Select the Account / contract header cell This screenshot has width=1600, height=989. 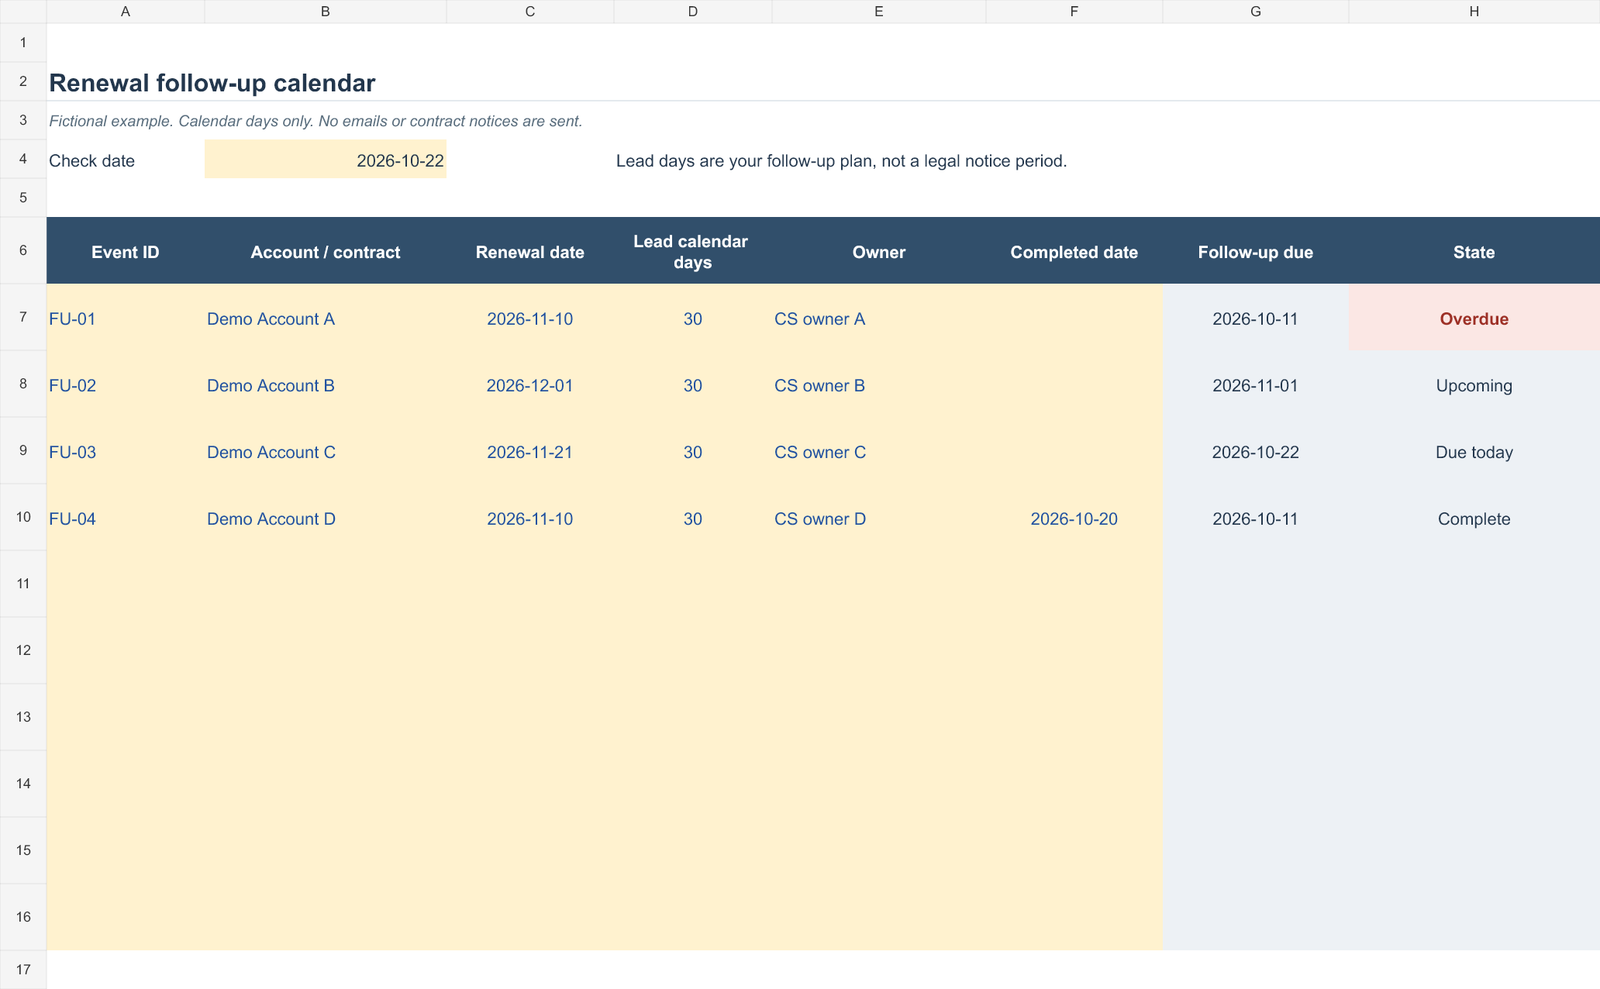(325, 252)
